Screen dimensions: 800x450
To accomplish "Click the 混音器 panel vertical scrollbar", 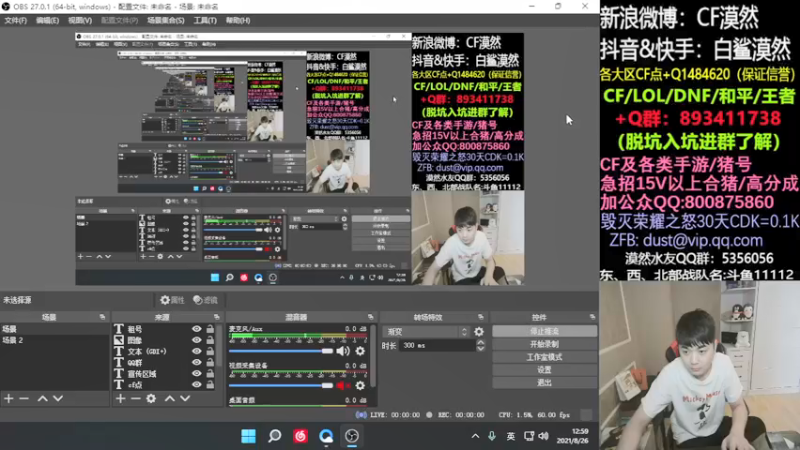I will (373, 356).
